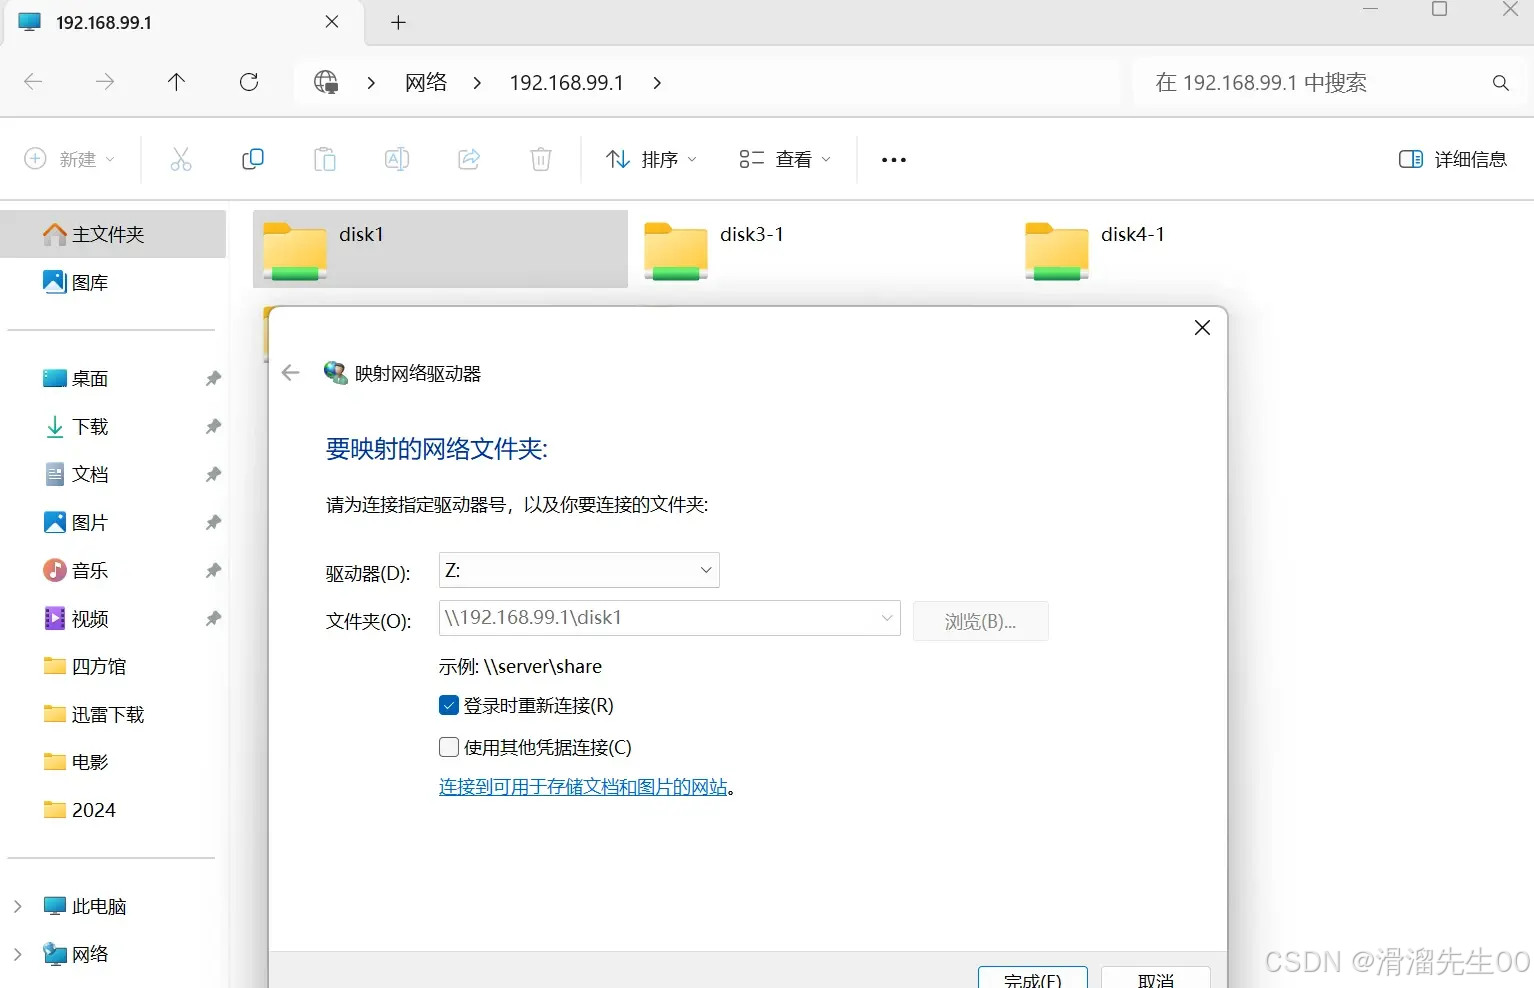The height and width of the screenshot is (988, 1534).
Task: Open the 排序 sort dropdown
Action: tap(651, 159)
